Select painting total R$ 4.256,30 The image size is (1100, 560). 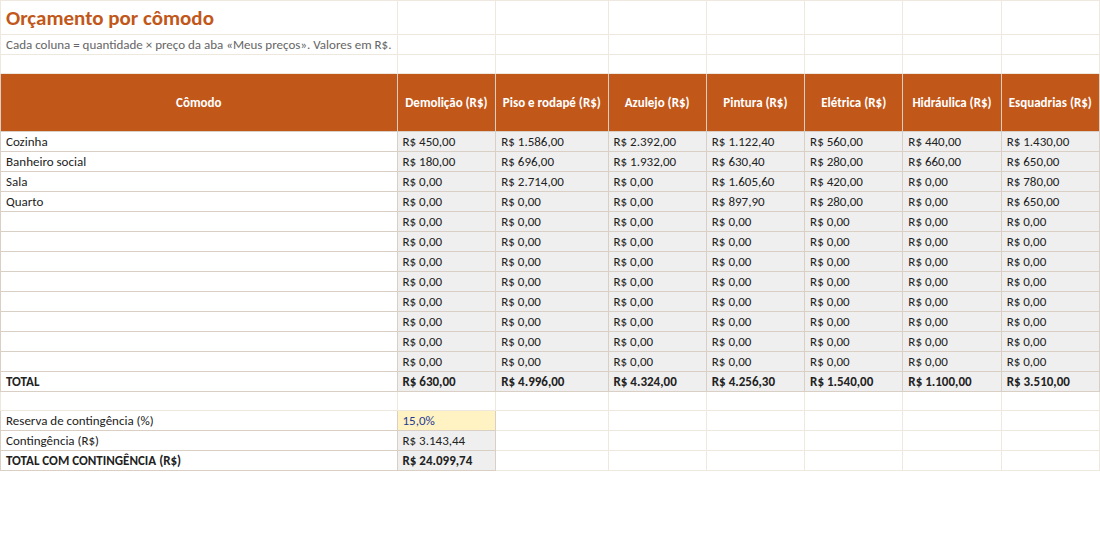click(x=756, y=382)
